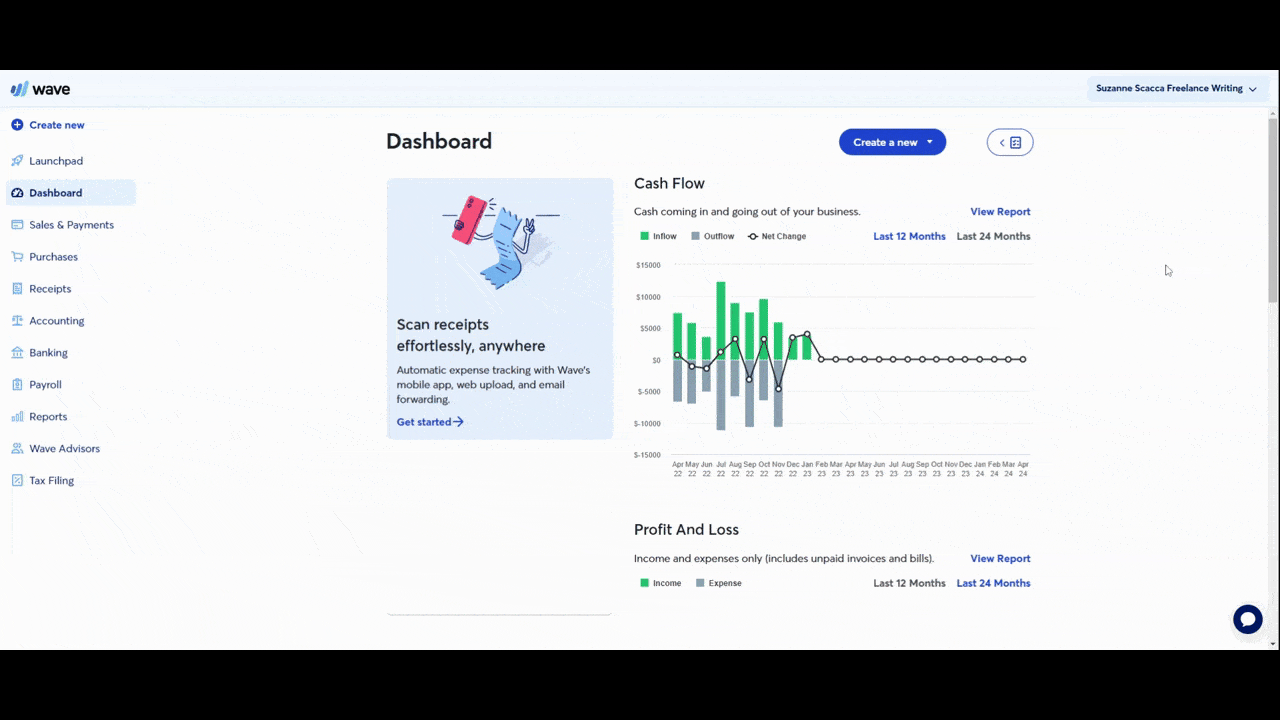
Task: Toggle the dashboard panel collapse button
Action: 1010,143
